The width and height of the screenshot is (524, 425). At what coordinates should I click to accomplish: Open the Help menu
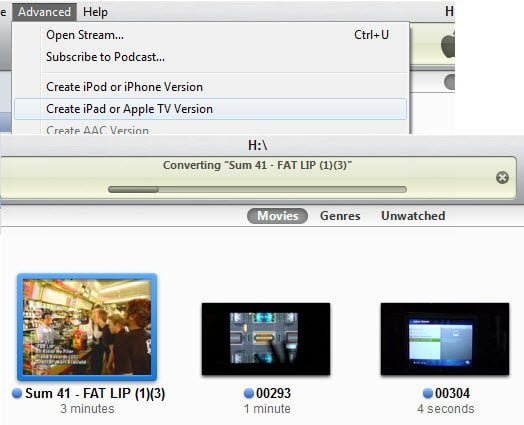(95, 12)
